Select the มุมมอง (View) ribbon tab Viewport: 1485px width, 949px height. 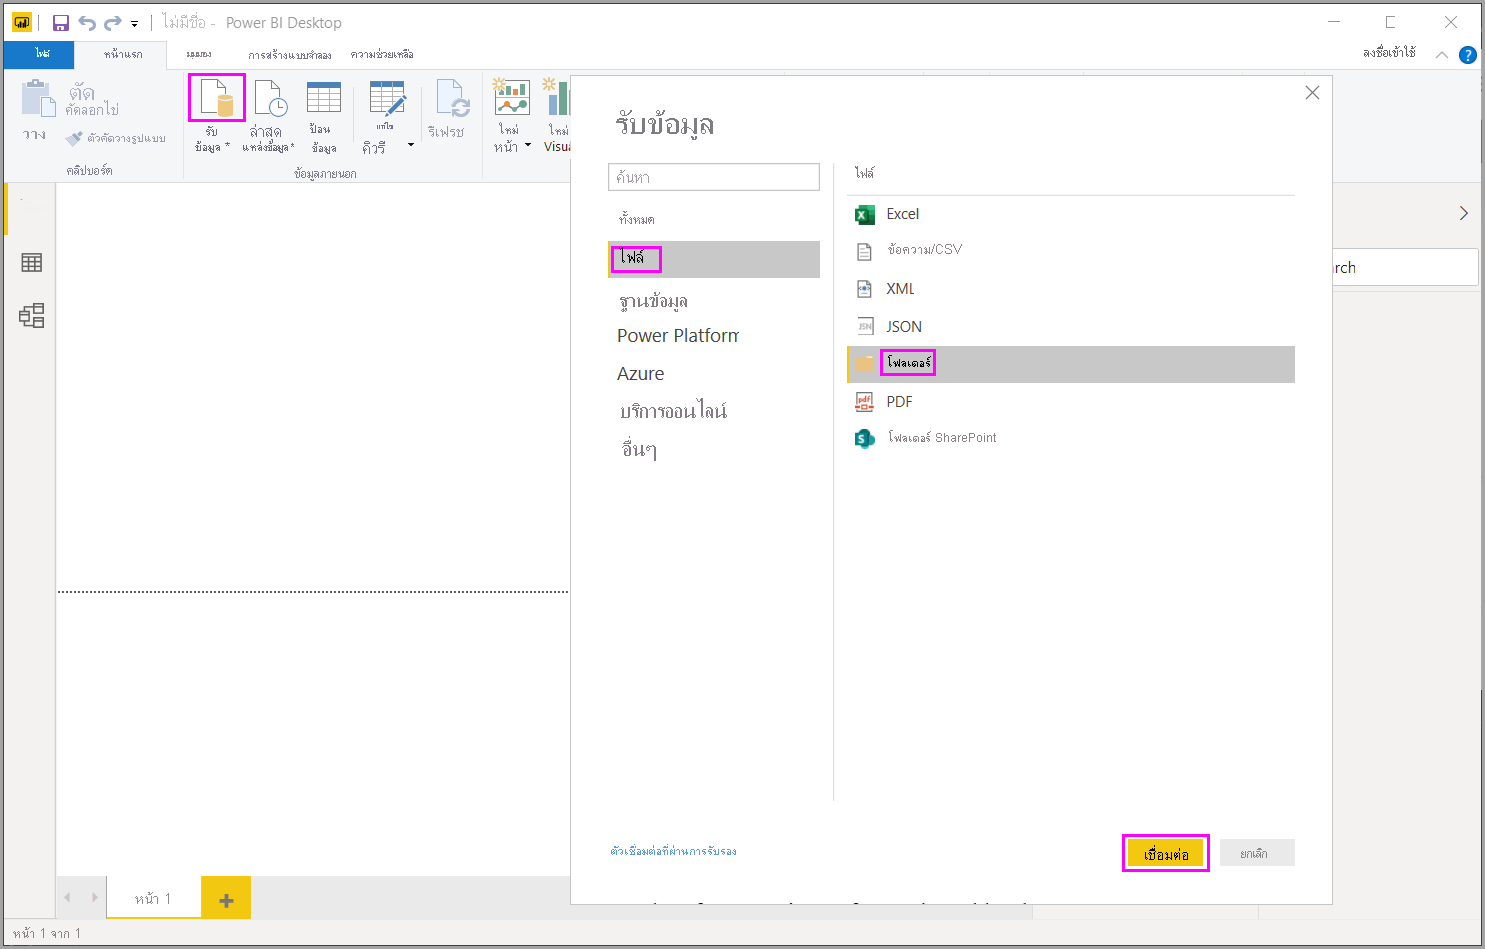198,54
